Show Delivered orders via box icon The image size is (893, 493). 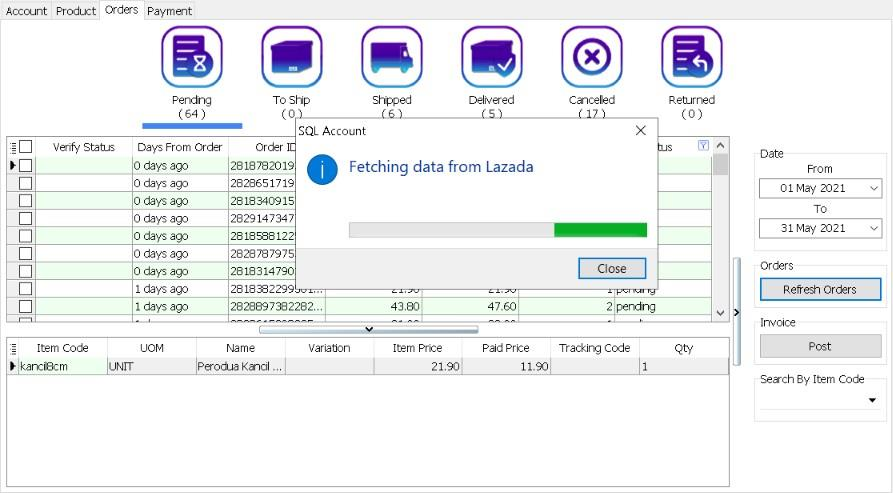pos(492,57)
